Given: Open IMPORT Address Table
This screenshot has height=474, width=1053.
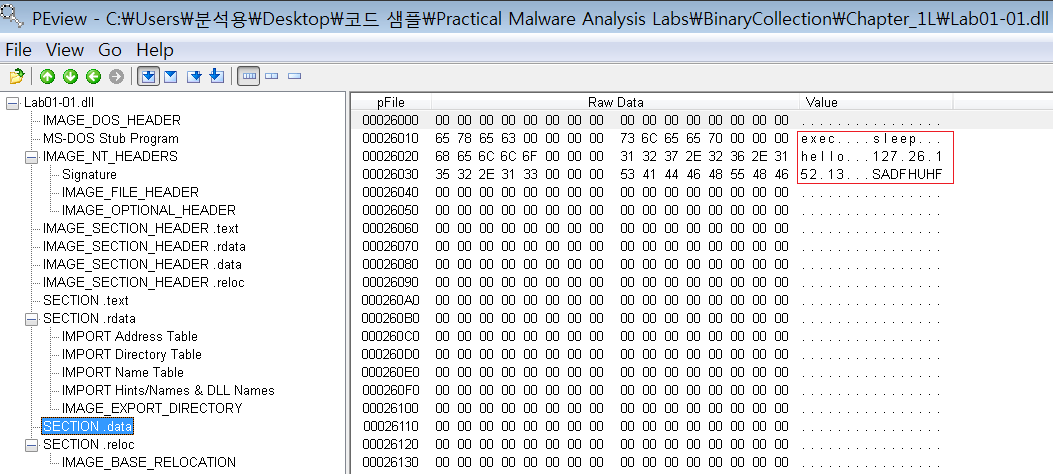Looking at the screenshot, I should [x=130, y=336].
